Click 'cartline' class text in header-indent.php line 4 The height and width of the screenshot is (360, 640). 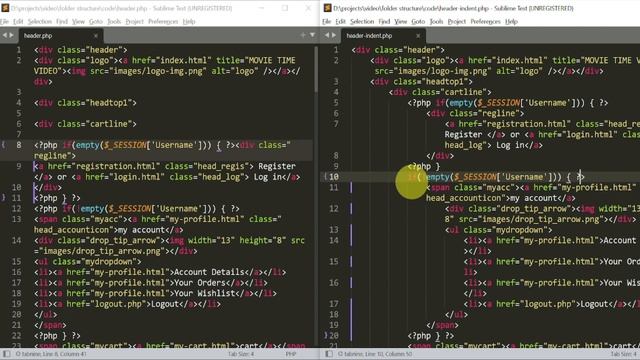[x=464, y=92]
